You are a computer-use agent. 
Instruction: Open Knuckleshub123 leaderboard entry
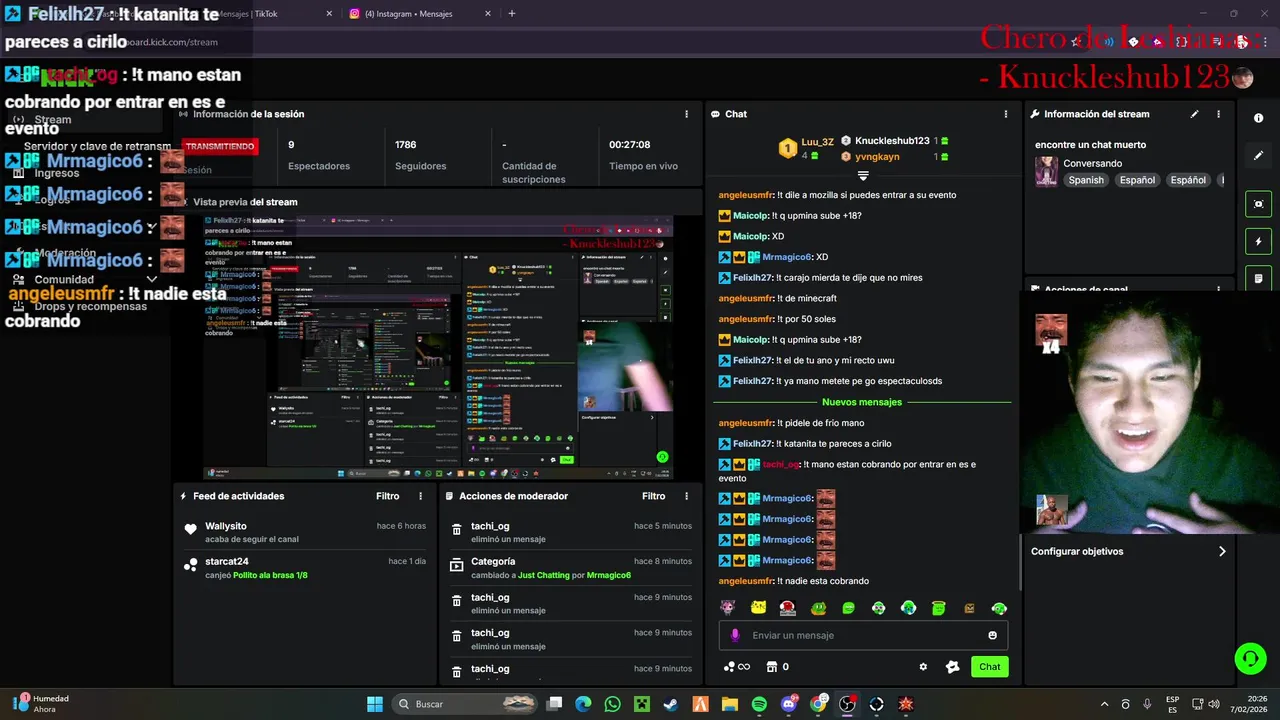click(x=895, y=141)
